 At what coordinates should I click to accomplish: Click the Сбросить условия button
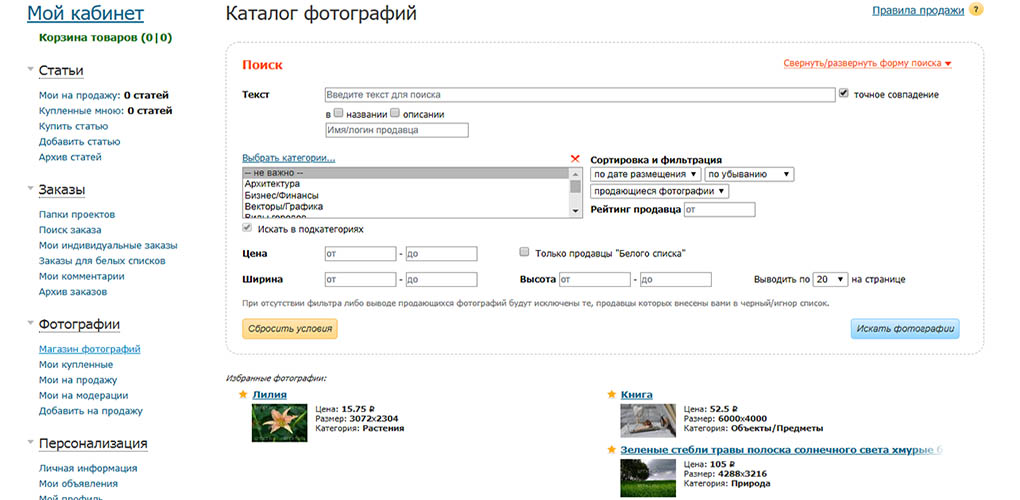click(x=289, y=328)
